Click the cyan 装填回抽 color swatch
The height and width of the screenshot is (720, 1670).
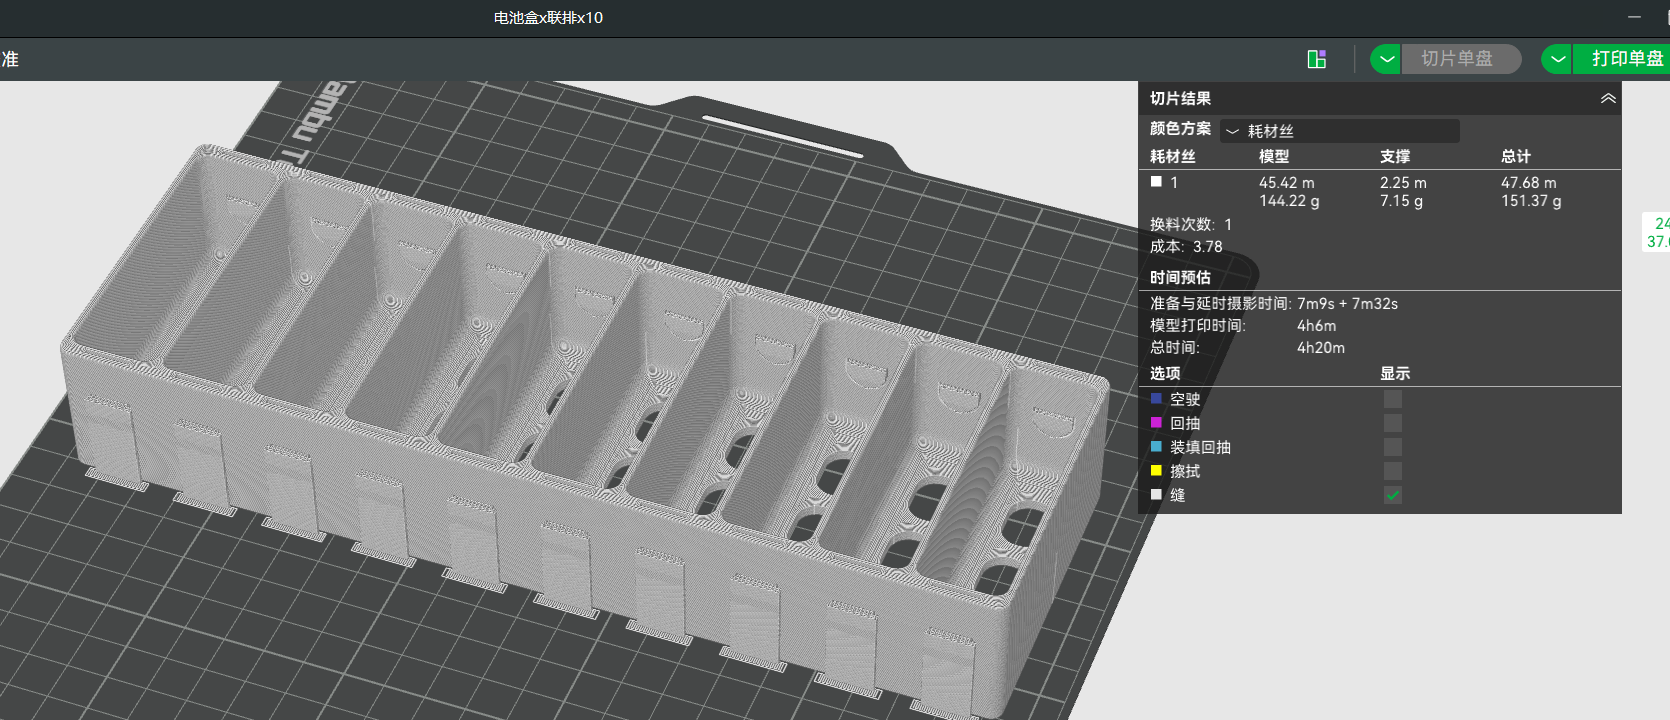[1156, 446]
